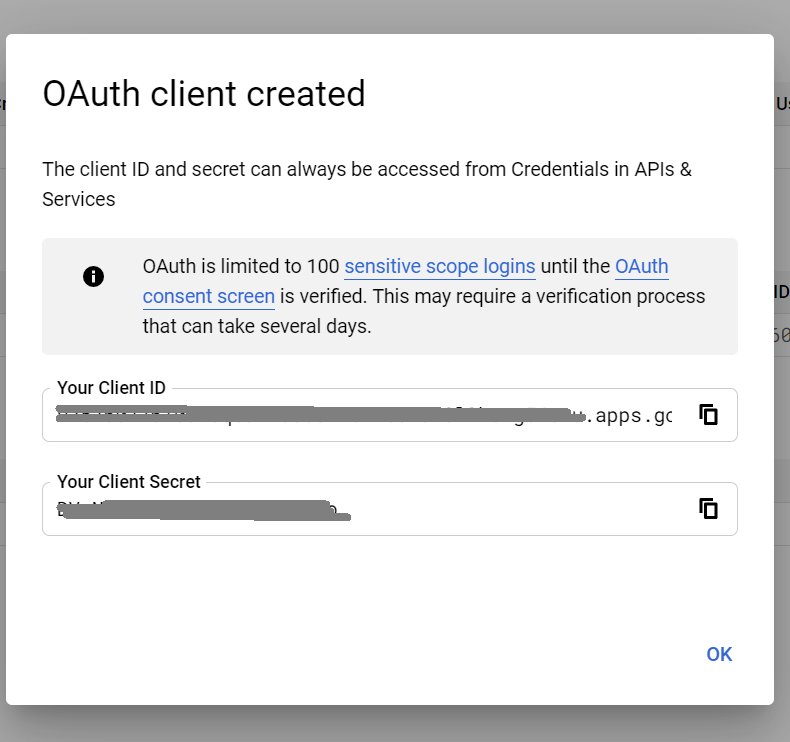Viewport: 790px width, 742px height.
Task: Click the "OAuth client created" dialog title
Action: coord(204,94)
